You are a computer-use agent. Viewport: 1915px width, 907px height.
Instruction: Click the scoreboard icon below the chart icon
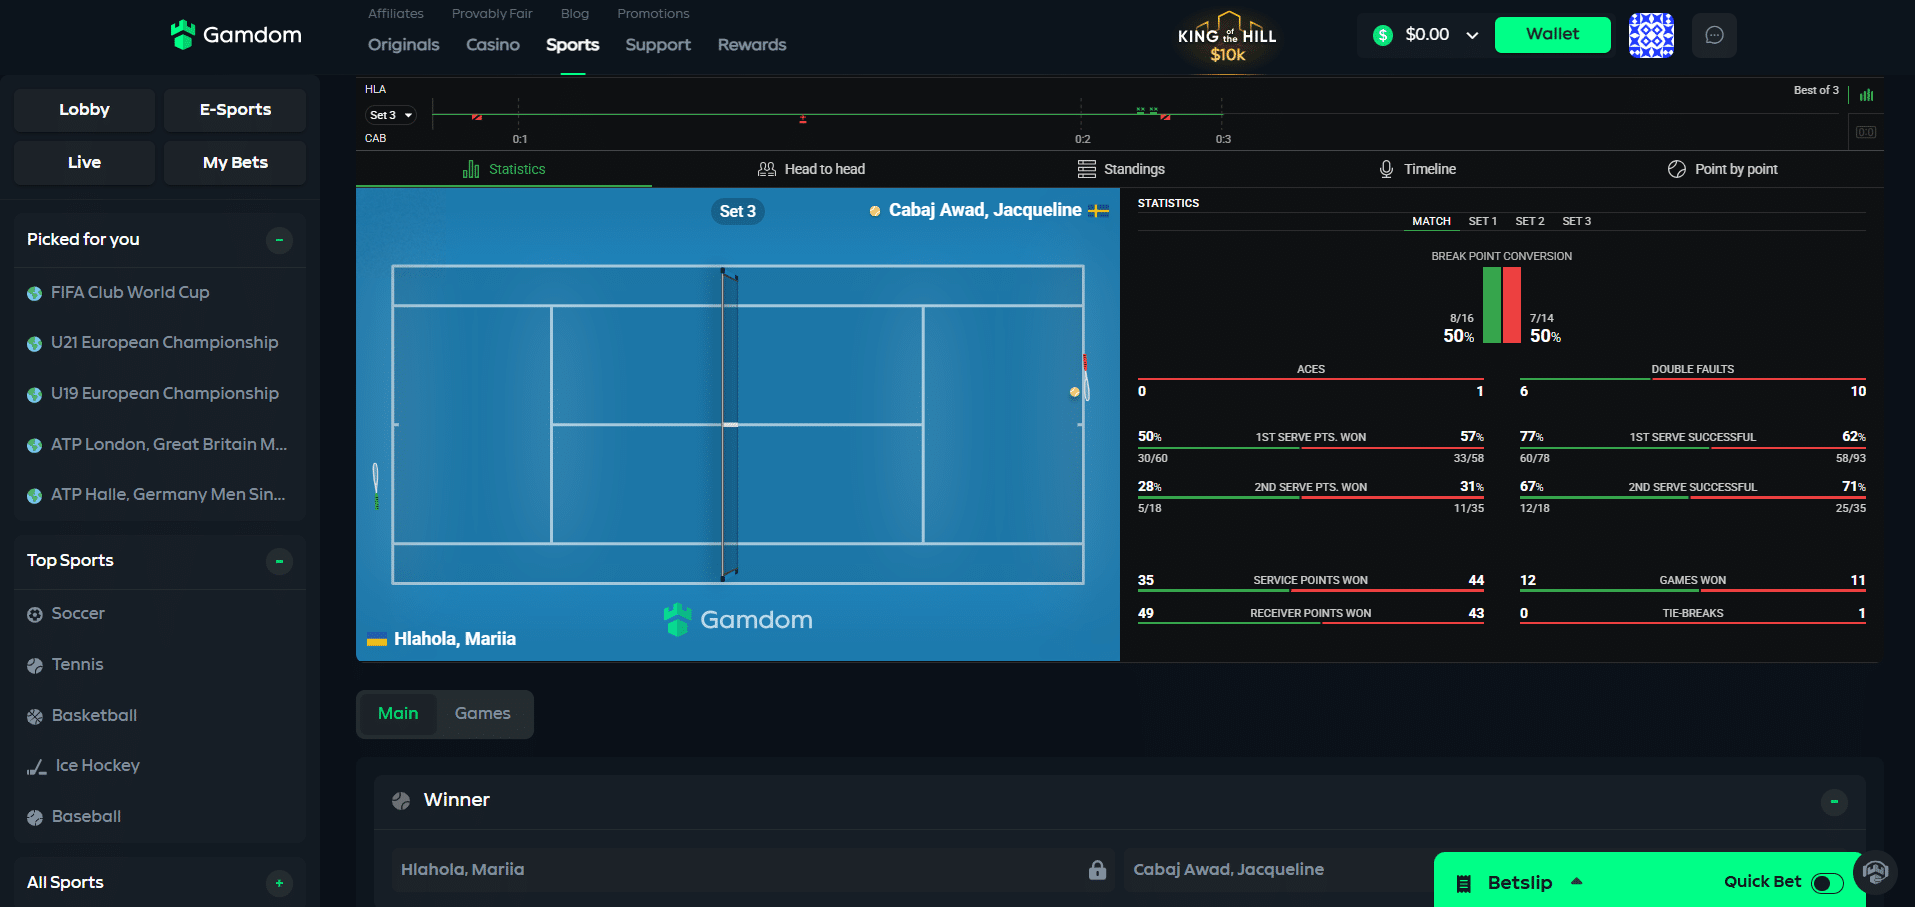[x=1866, y=132]
